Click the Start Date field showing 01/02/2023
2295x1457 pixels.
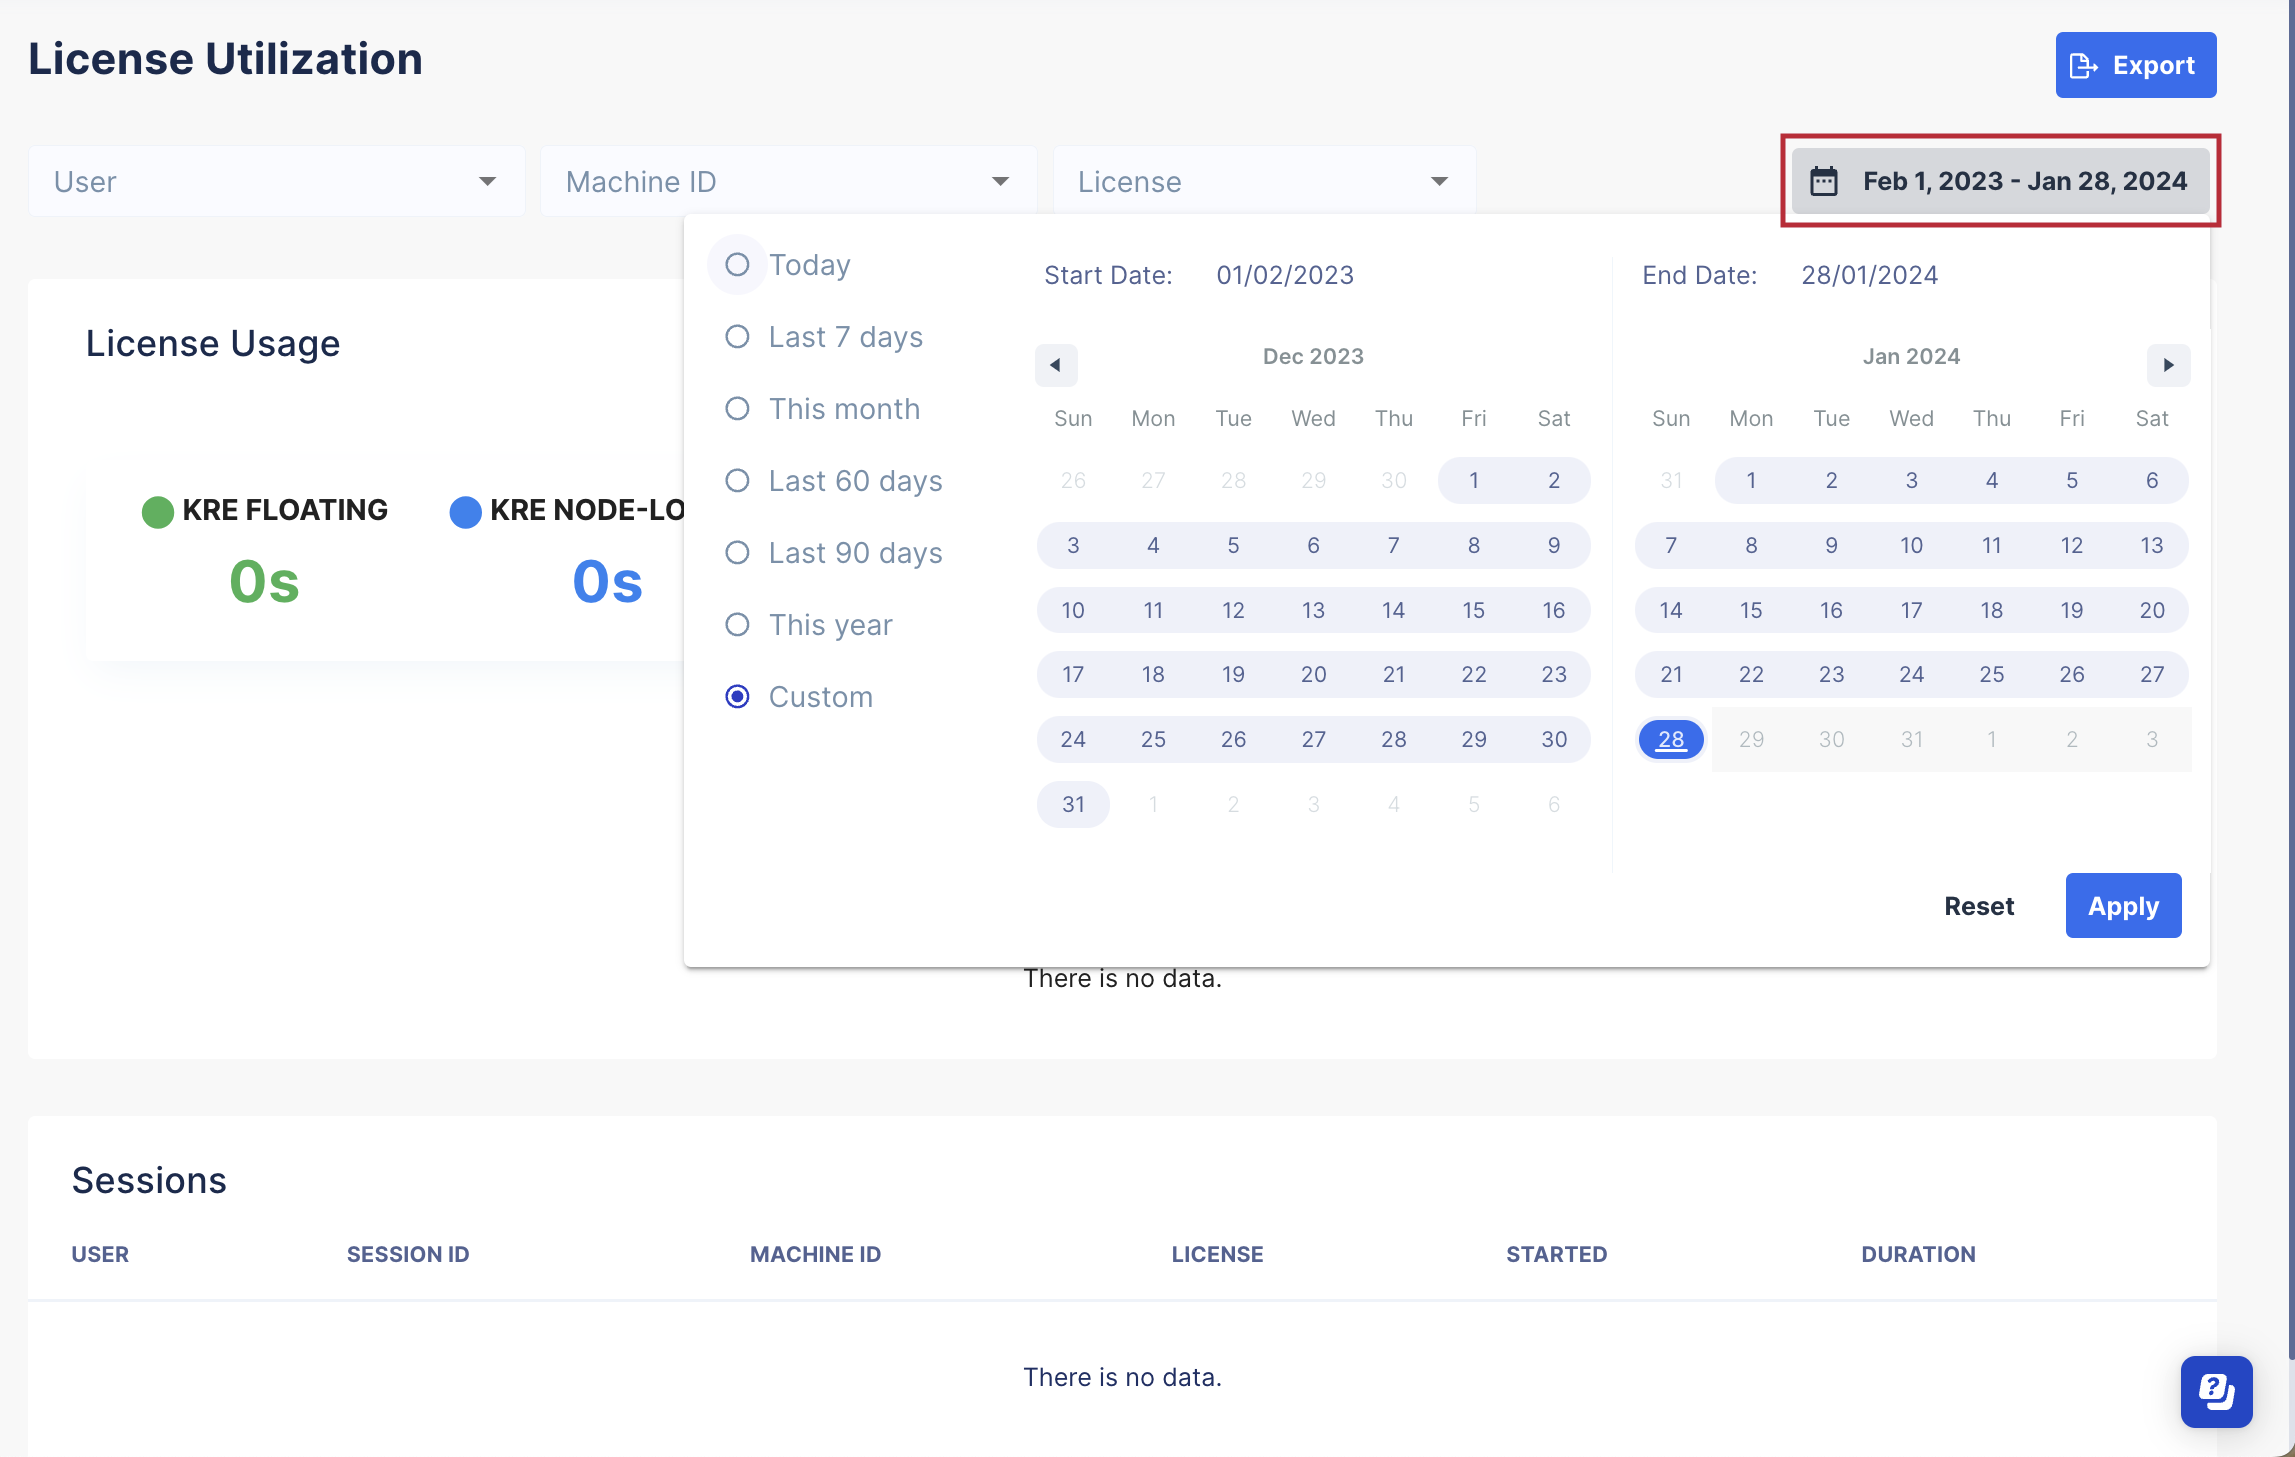tap(1285, 274)
